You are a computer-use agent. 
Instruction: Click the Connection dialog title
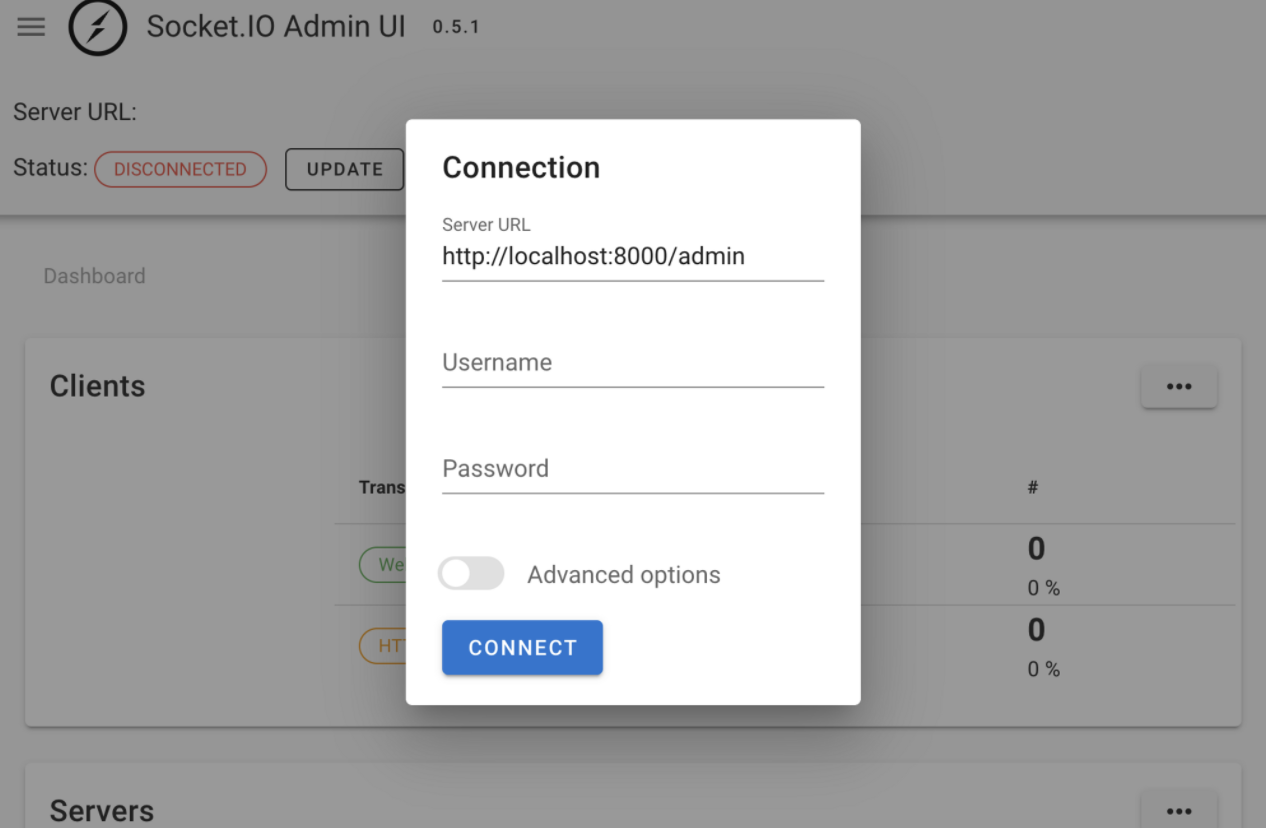[521, 167]
